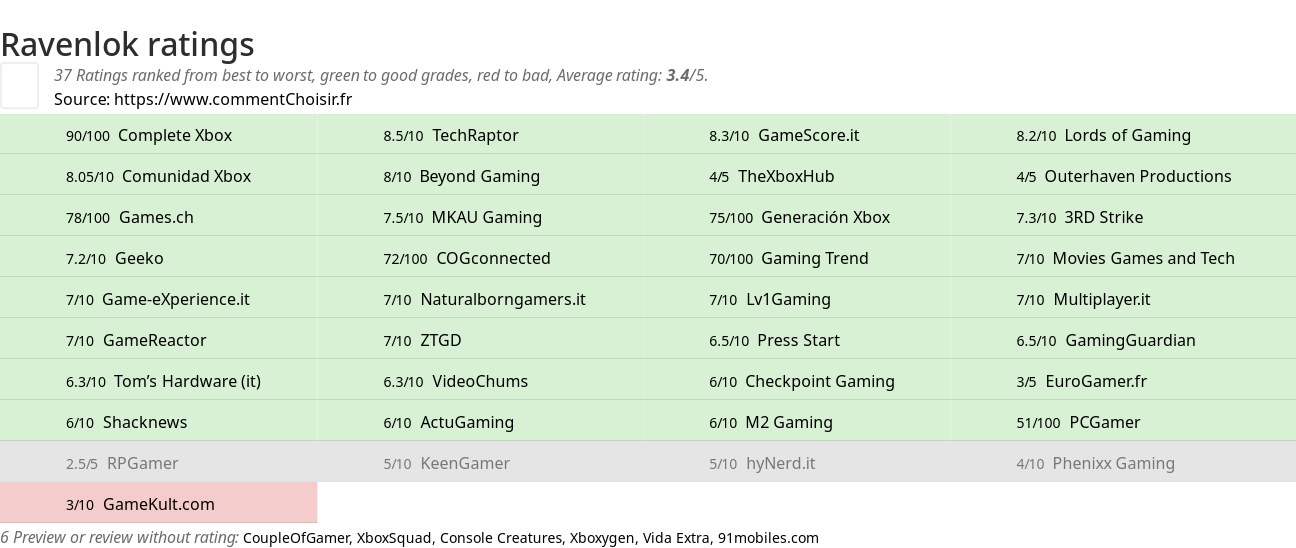Open the 91mobiles.com preview link
1296x548 pixels.
click(768, 538)
